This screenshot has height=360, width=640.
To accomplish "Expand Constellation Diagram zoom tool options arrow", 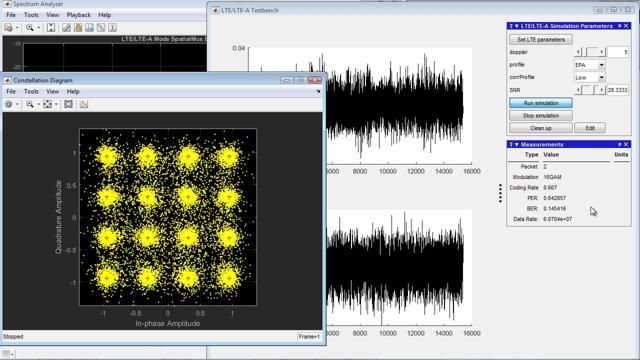I will 39,104.
